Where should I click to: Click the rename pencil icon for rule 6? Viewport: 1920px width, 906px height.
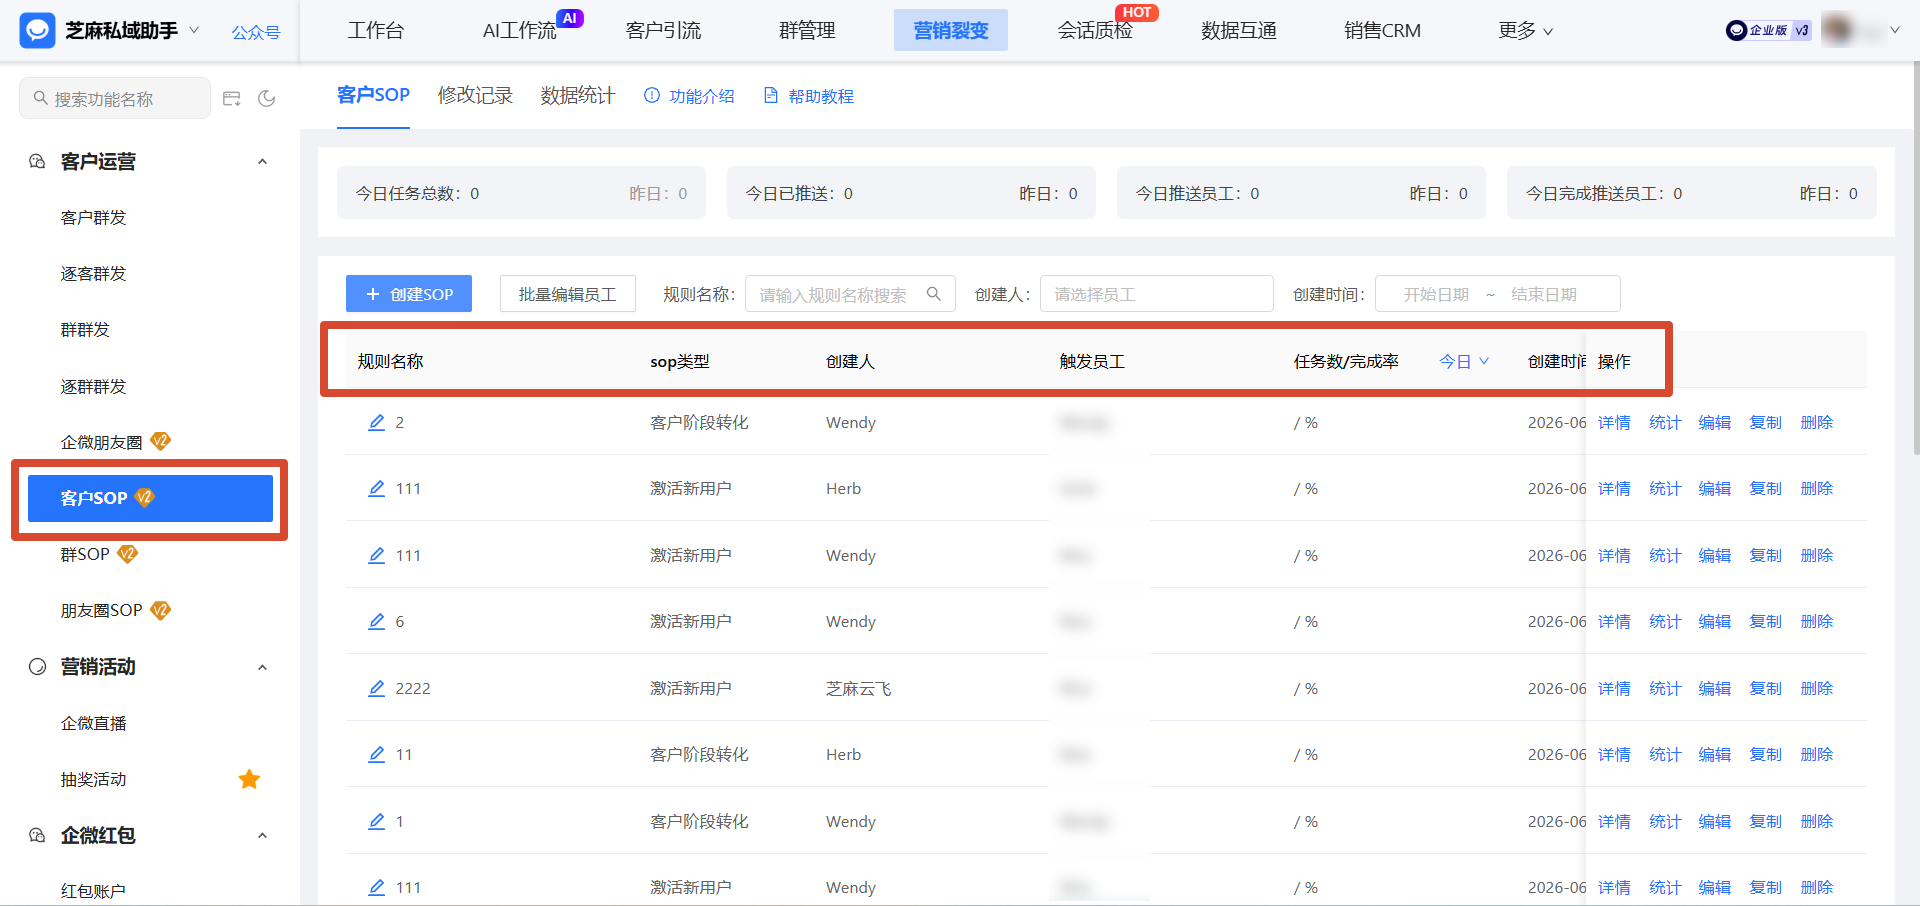(x=376, y=621)
